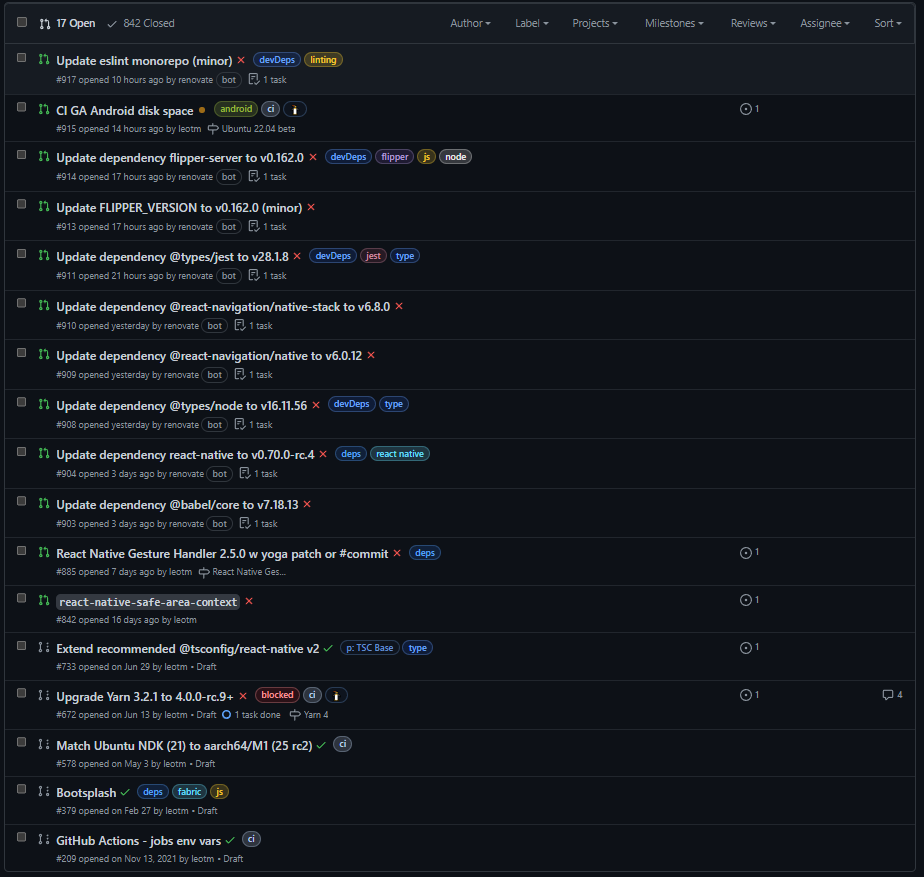
Task: Tick checkbox for Upgrade Yarn PR
Action: [x=22, y=693]
